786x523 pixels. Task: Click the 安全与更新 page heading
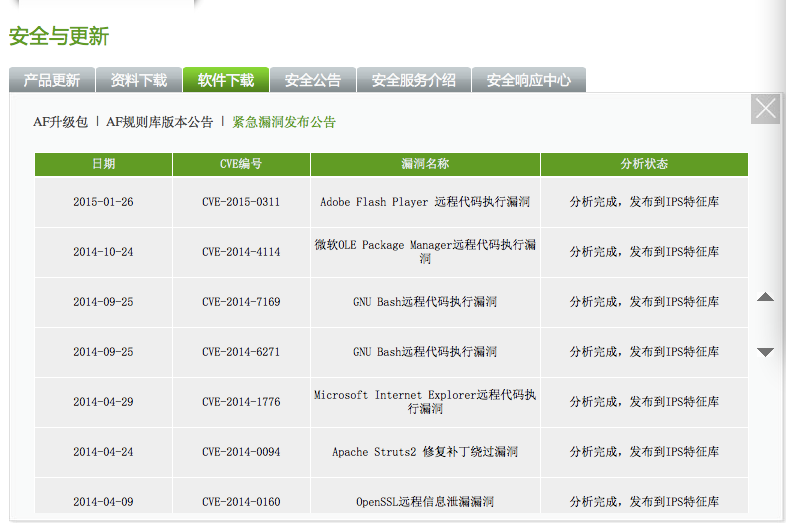tap(59, 37)
